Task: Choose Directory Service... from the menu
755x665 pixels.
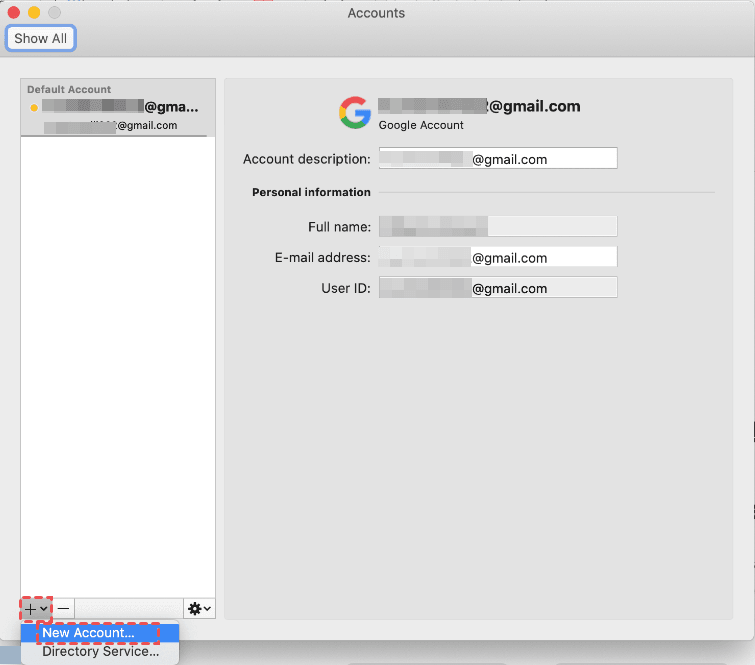Action: (100, 652)
